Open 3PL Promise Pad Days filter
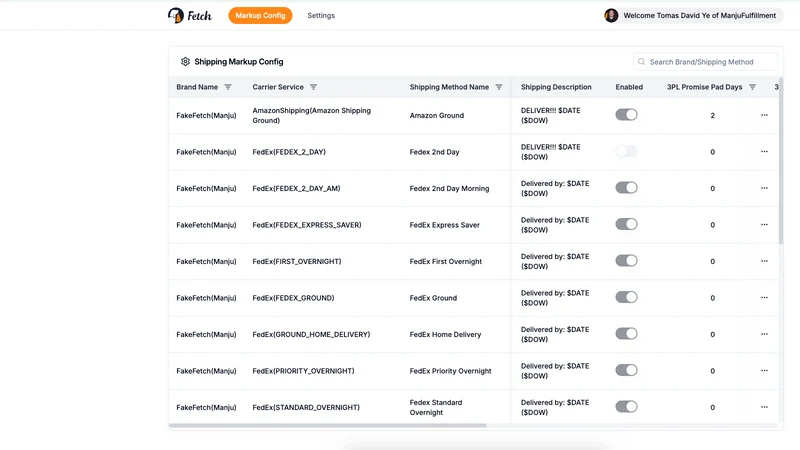The width and height of the screenshot is (800, 450). (x=753, y=87)
